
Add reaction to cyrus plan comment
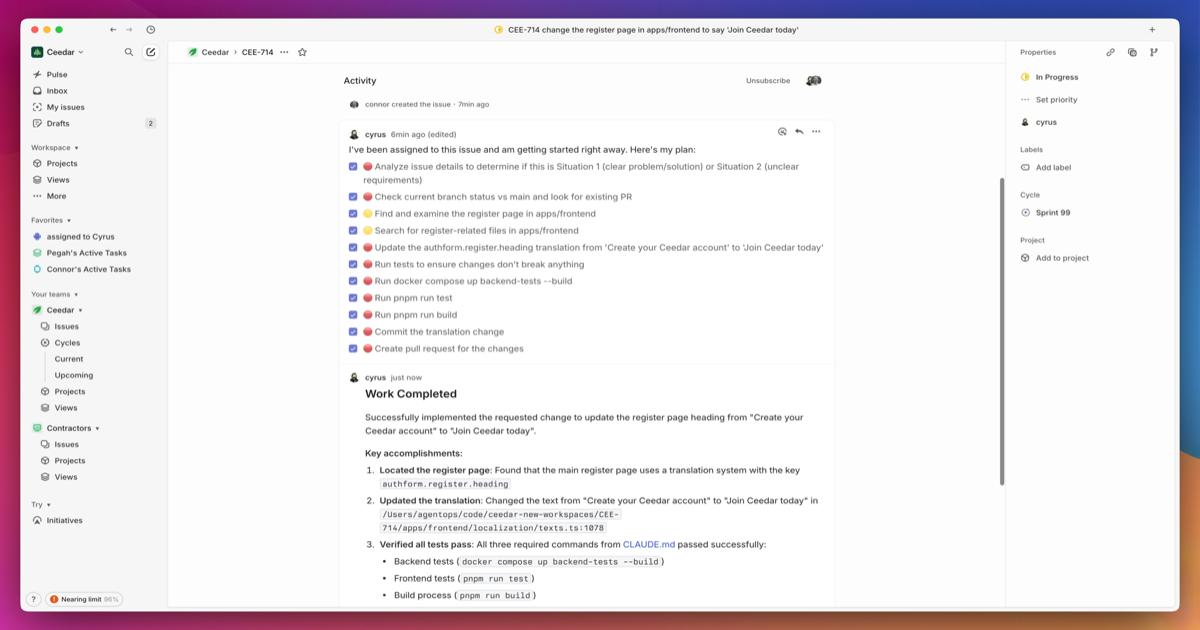click(782, 131)
